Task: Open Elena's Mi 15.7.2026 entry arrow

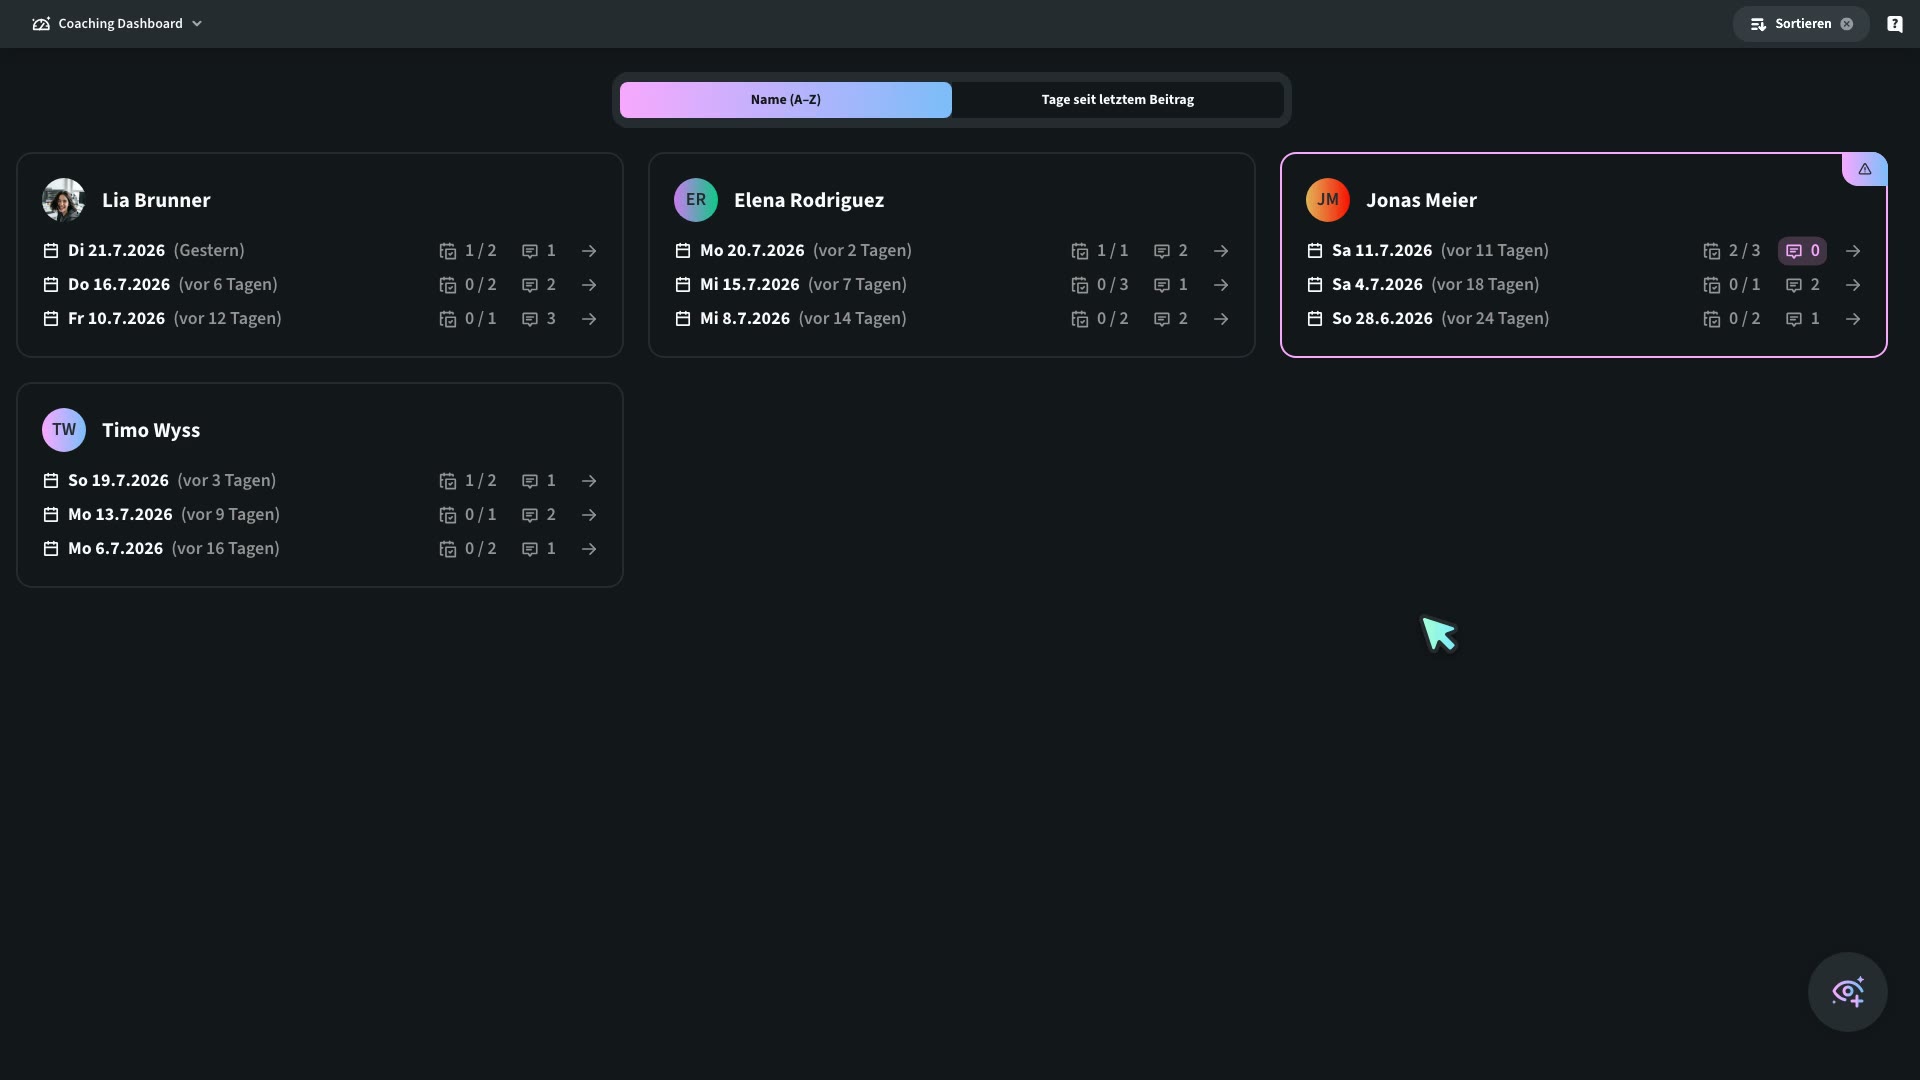Action: (1221, 285)
